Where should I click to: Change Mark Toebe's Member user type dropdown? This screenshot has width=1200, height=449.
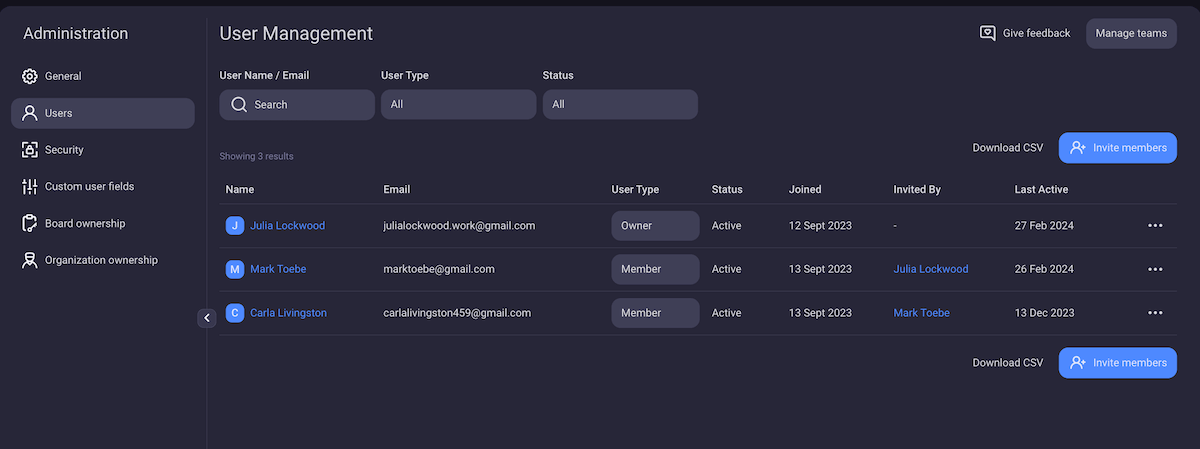point(655,269)
